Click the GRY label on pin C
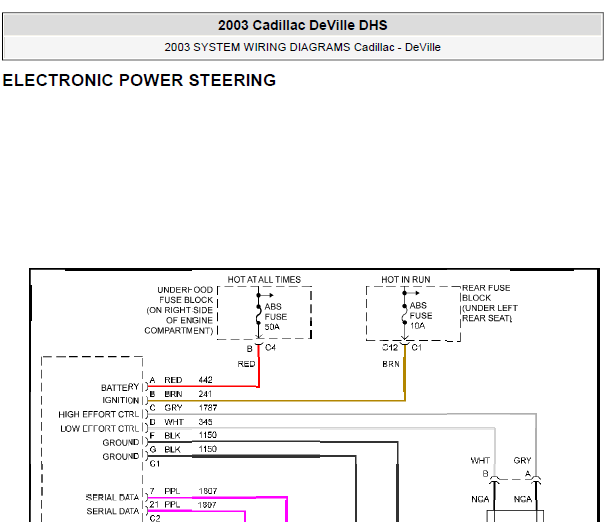This screenshot has width=605, height=522. (173, 408)
